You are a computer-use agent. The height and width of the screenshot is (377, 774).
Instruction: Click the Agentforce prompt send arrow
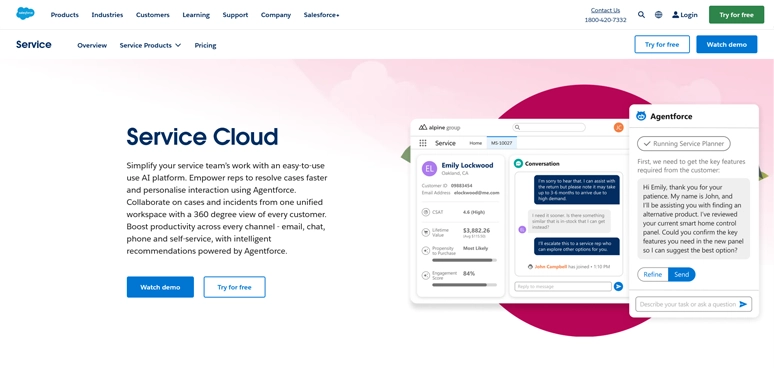pos(743,304)
